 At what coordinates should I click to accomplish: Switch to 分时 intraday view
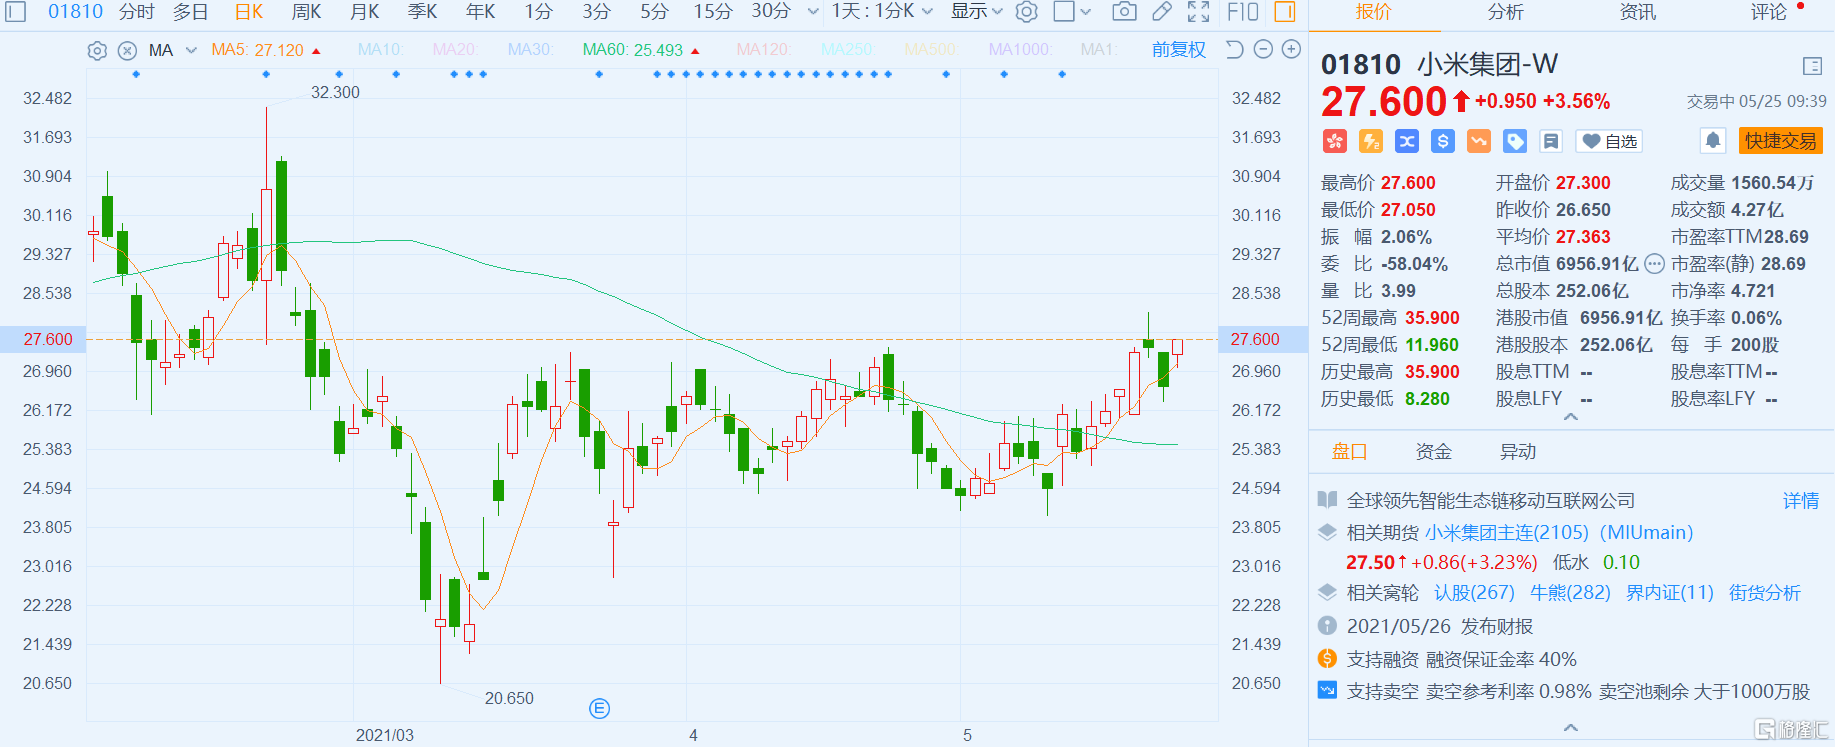click(x=137, y=12)
